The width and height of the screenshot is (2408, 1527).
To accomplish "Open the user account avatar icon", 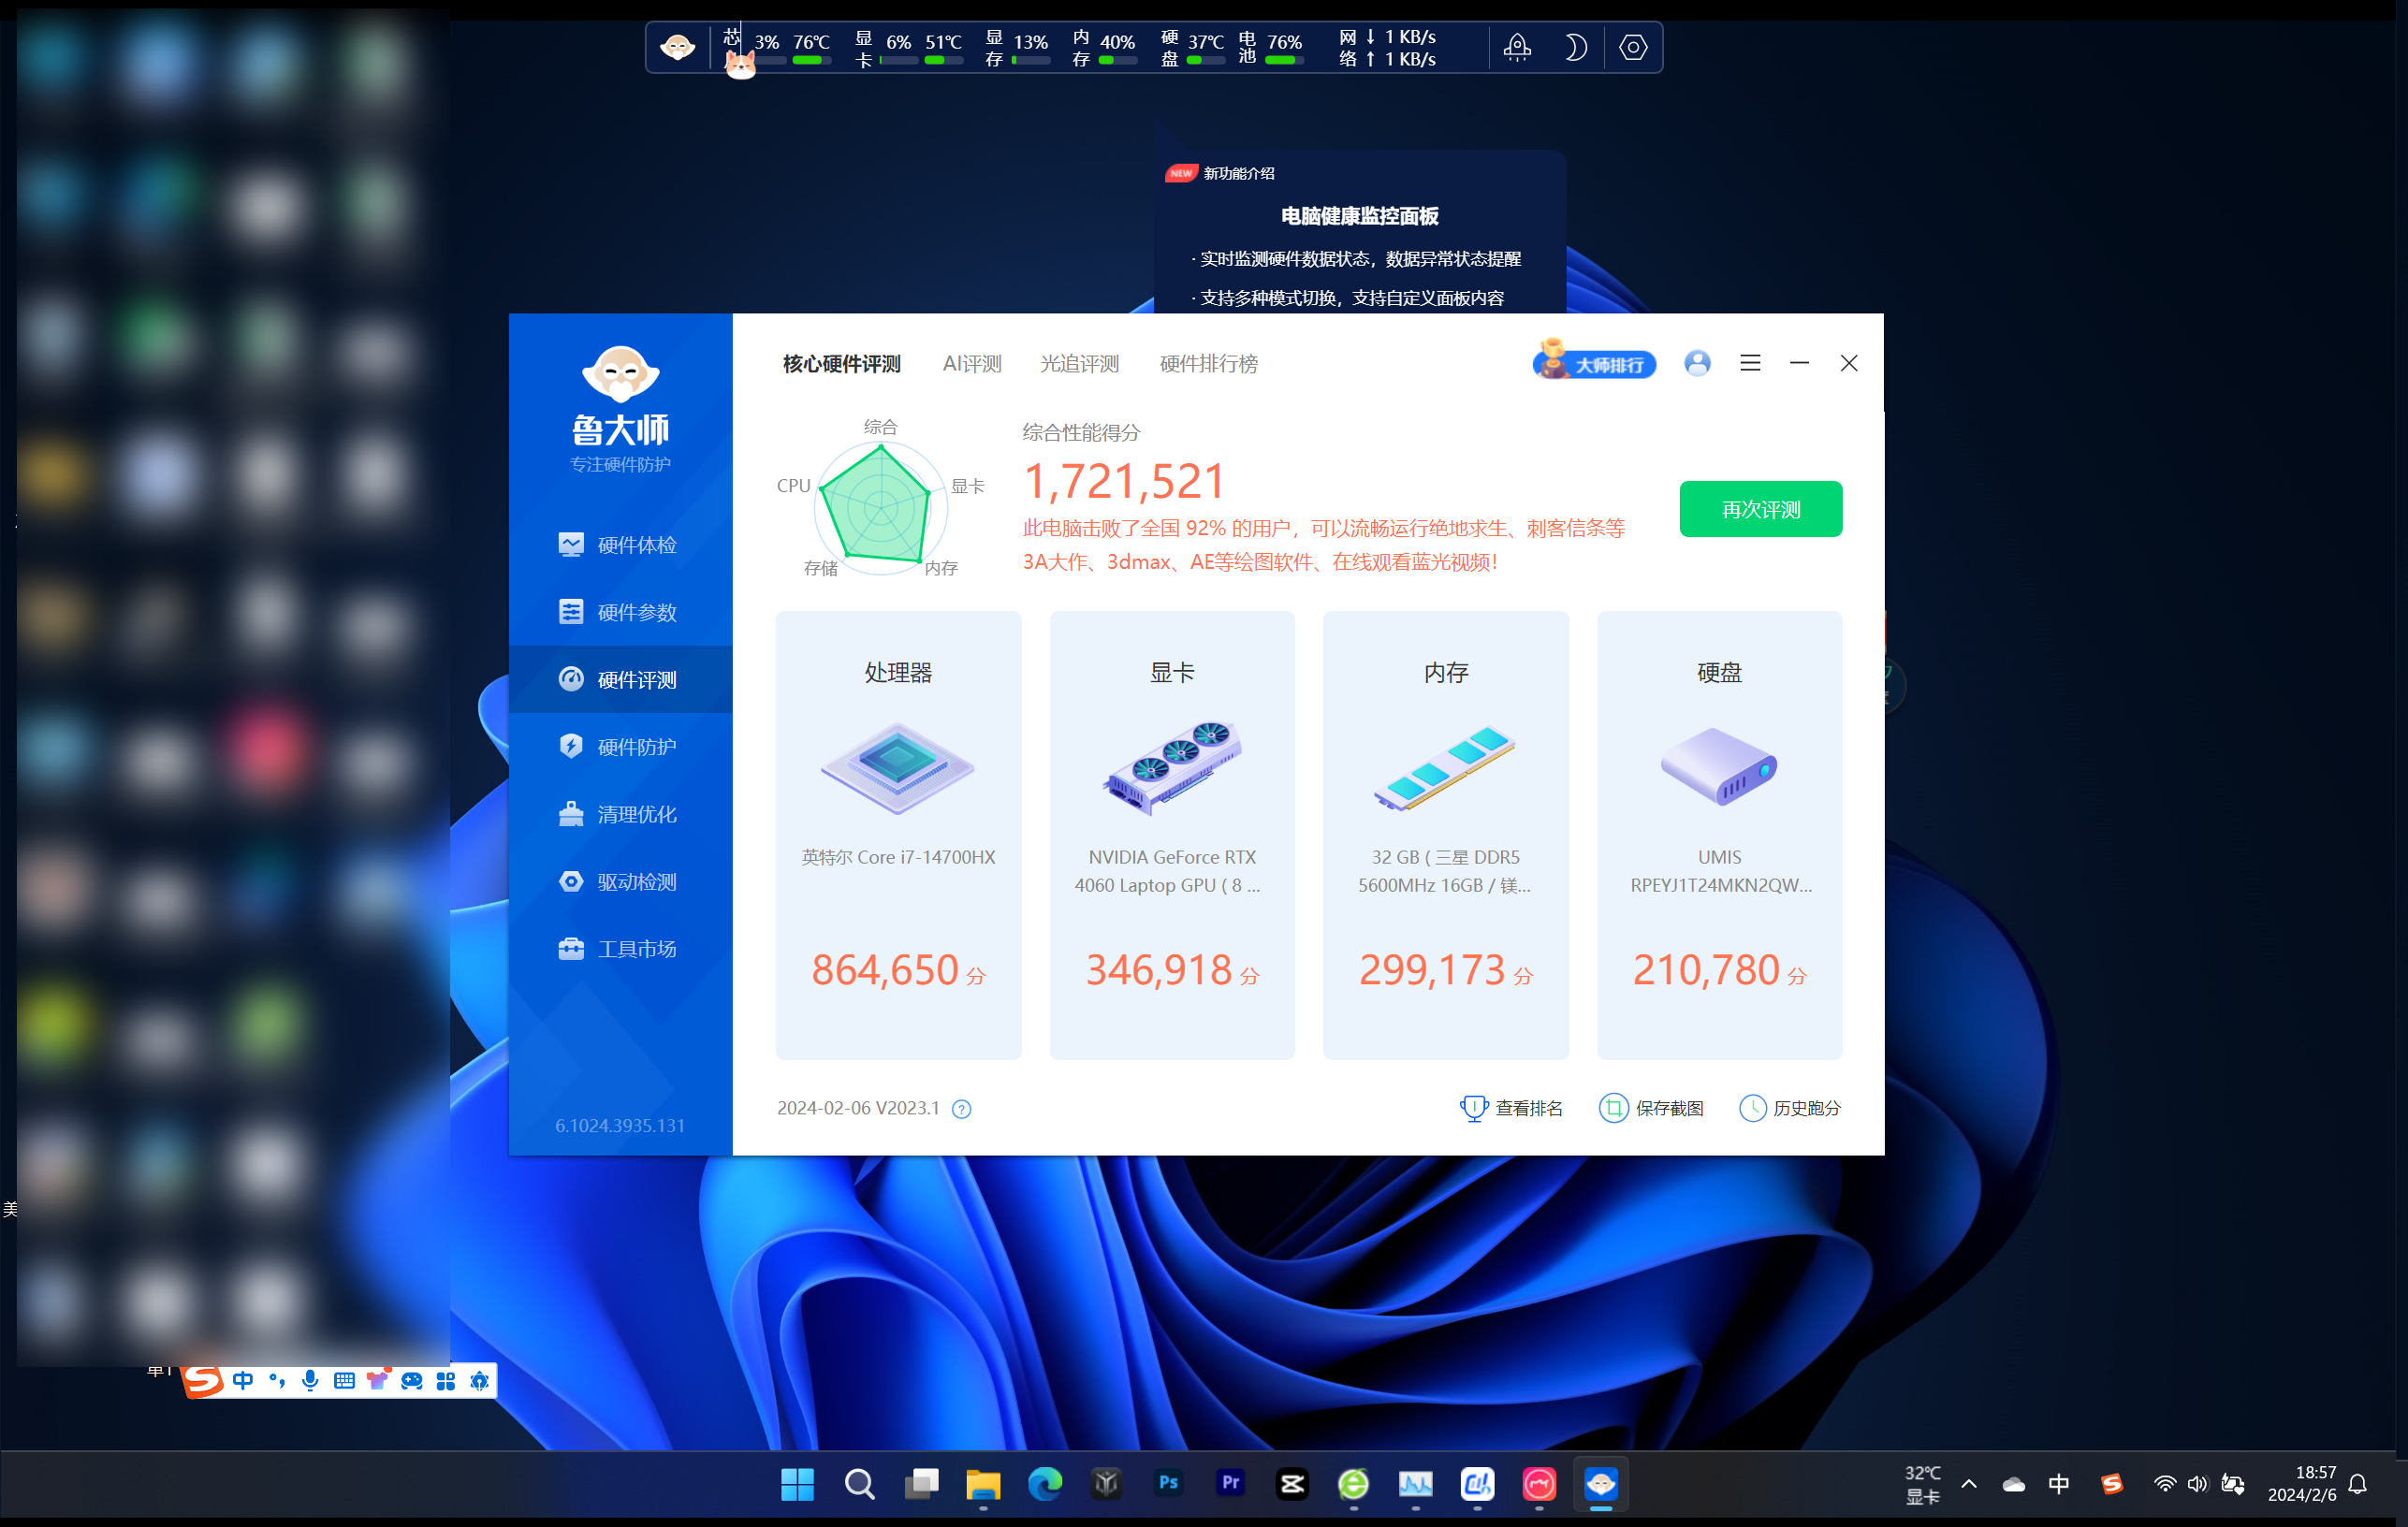I will coord(1697,363).
